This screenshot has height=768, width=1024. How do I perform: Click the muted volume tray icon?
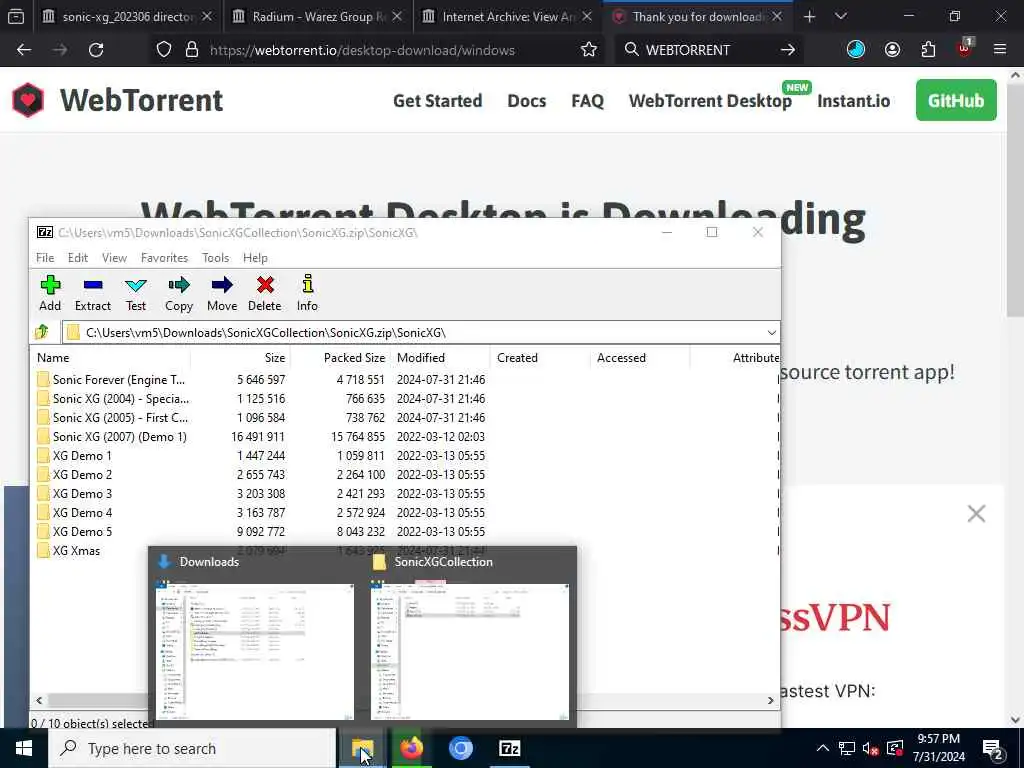point(871,748)
